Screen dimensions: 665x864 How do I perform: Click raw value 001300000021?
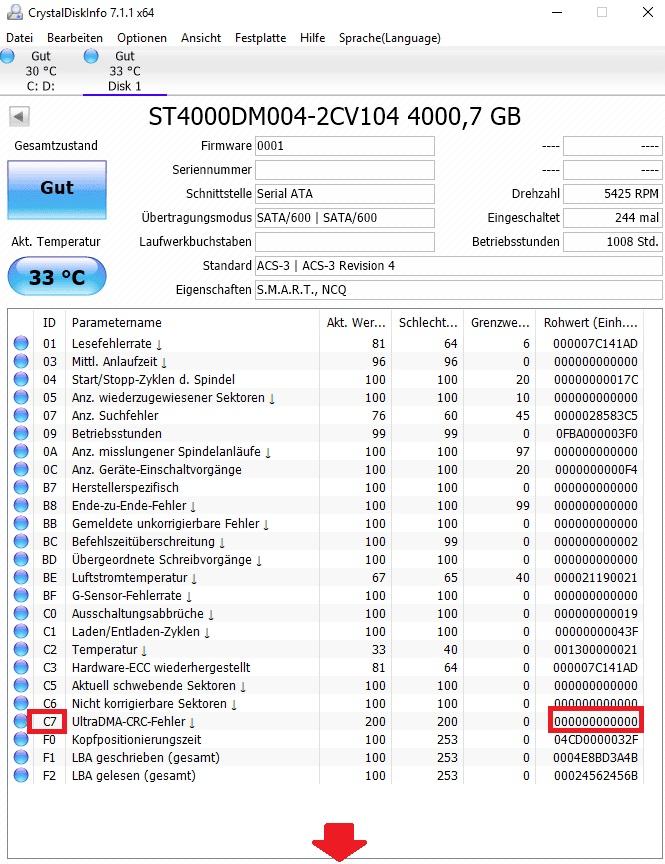coord(596,650)
